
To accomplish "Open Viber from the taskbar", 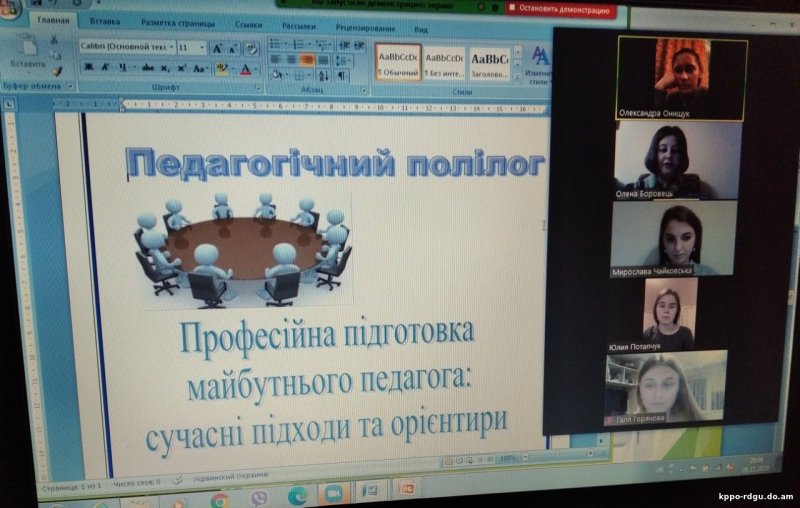I will 259,499.
